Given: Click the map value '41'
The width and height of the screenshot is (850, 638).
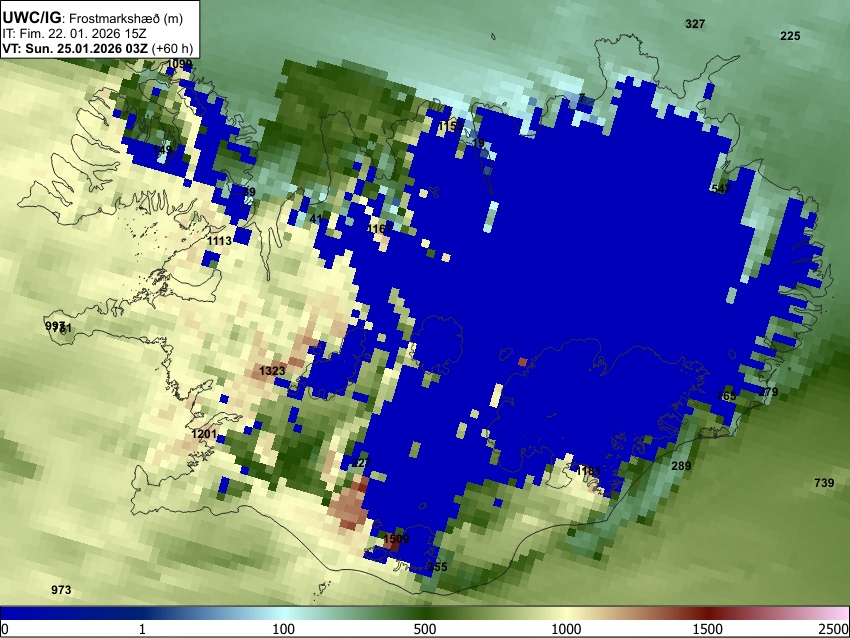Looking at the screenshot, I should click(x=316, y=218).
